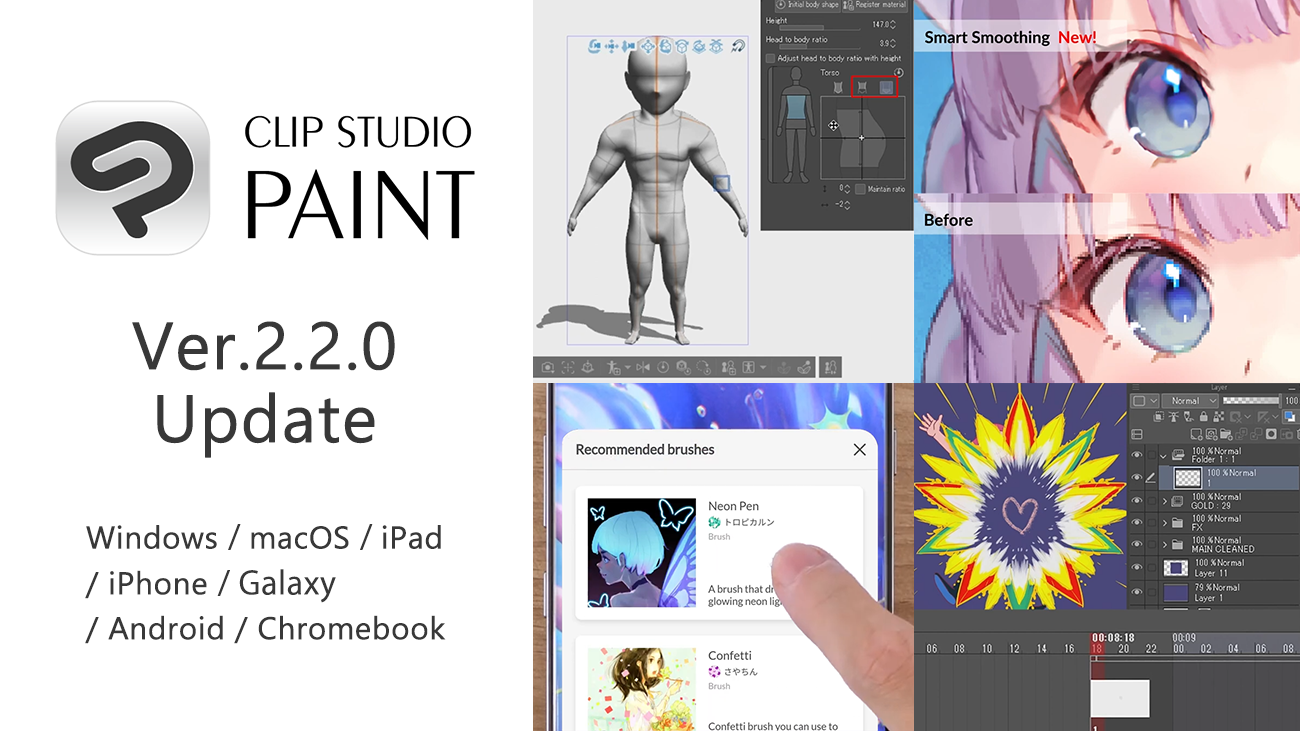The width and height of the screenshot is (1300, 731).
Task: Click the flip pose horizontally icon
Action: [643, 367]
